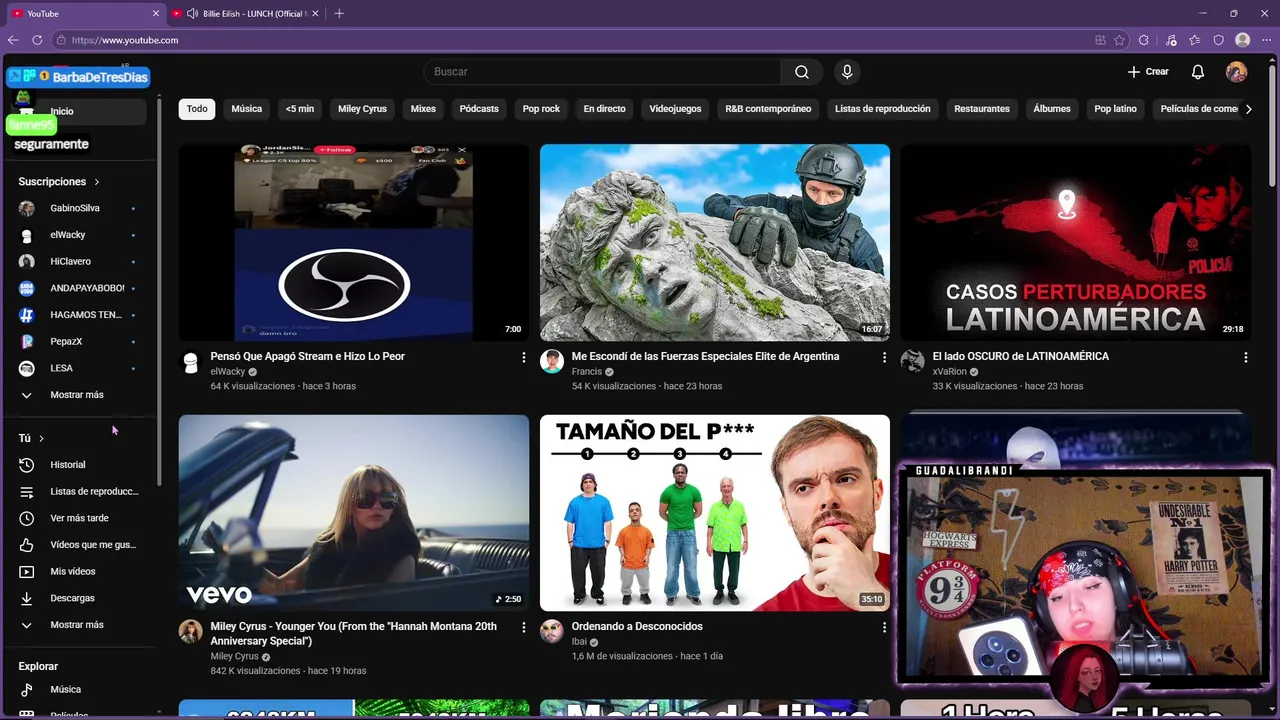Open Vídeos que me gustan
The image size is (1280, 720).
(x=80, y=545)
